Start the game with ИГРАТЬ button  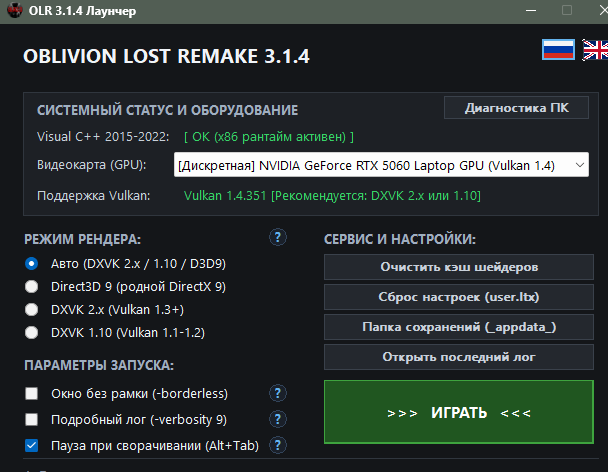(x=459, y=412)
